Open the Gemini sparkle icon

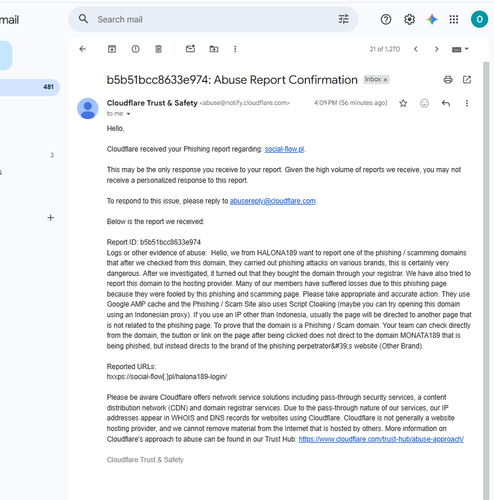pyautogui.click(x=432, y=20)
